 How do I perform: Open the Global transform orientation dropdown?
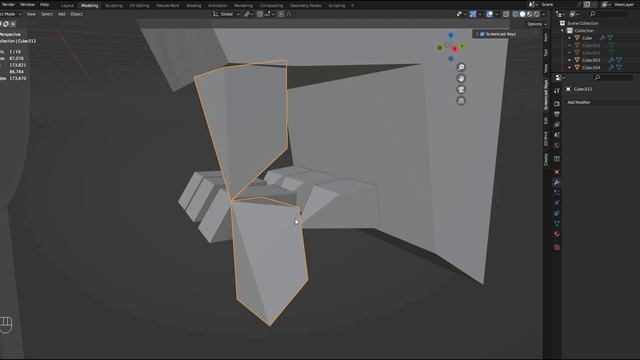tap(226, 14)
